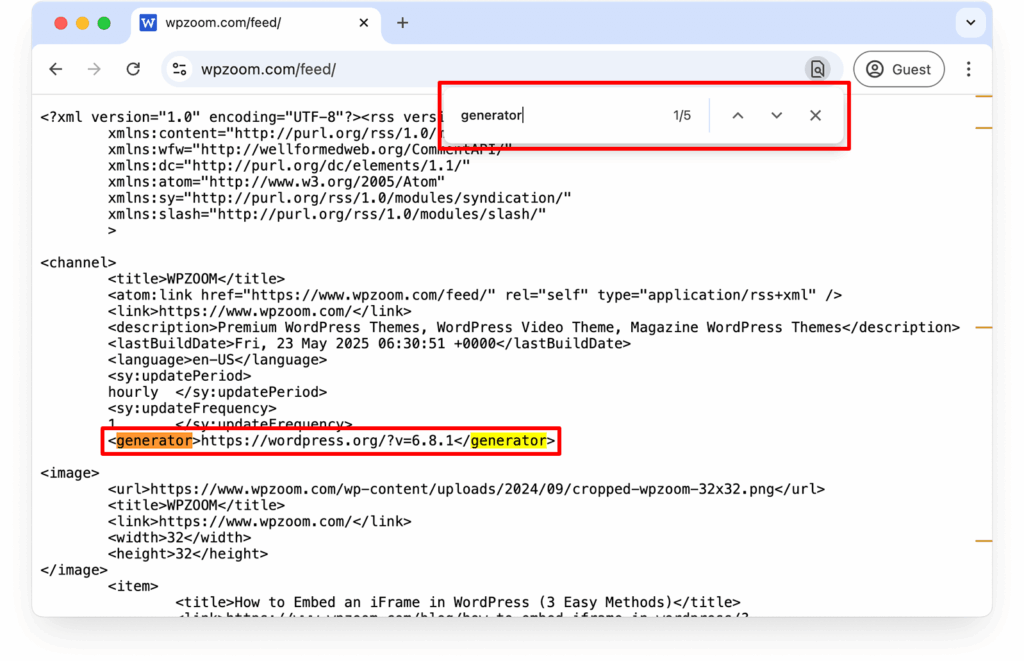Click the closing image tag
The width and height of the screenshot is (1024, 661).
74,570
